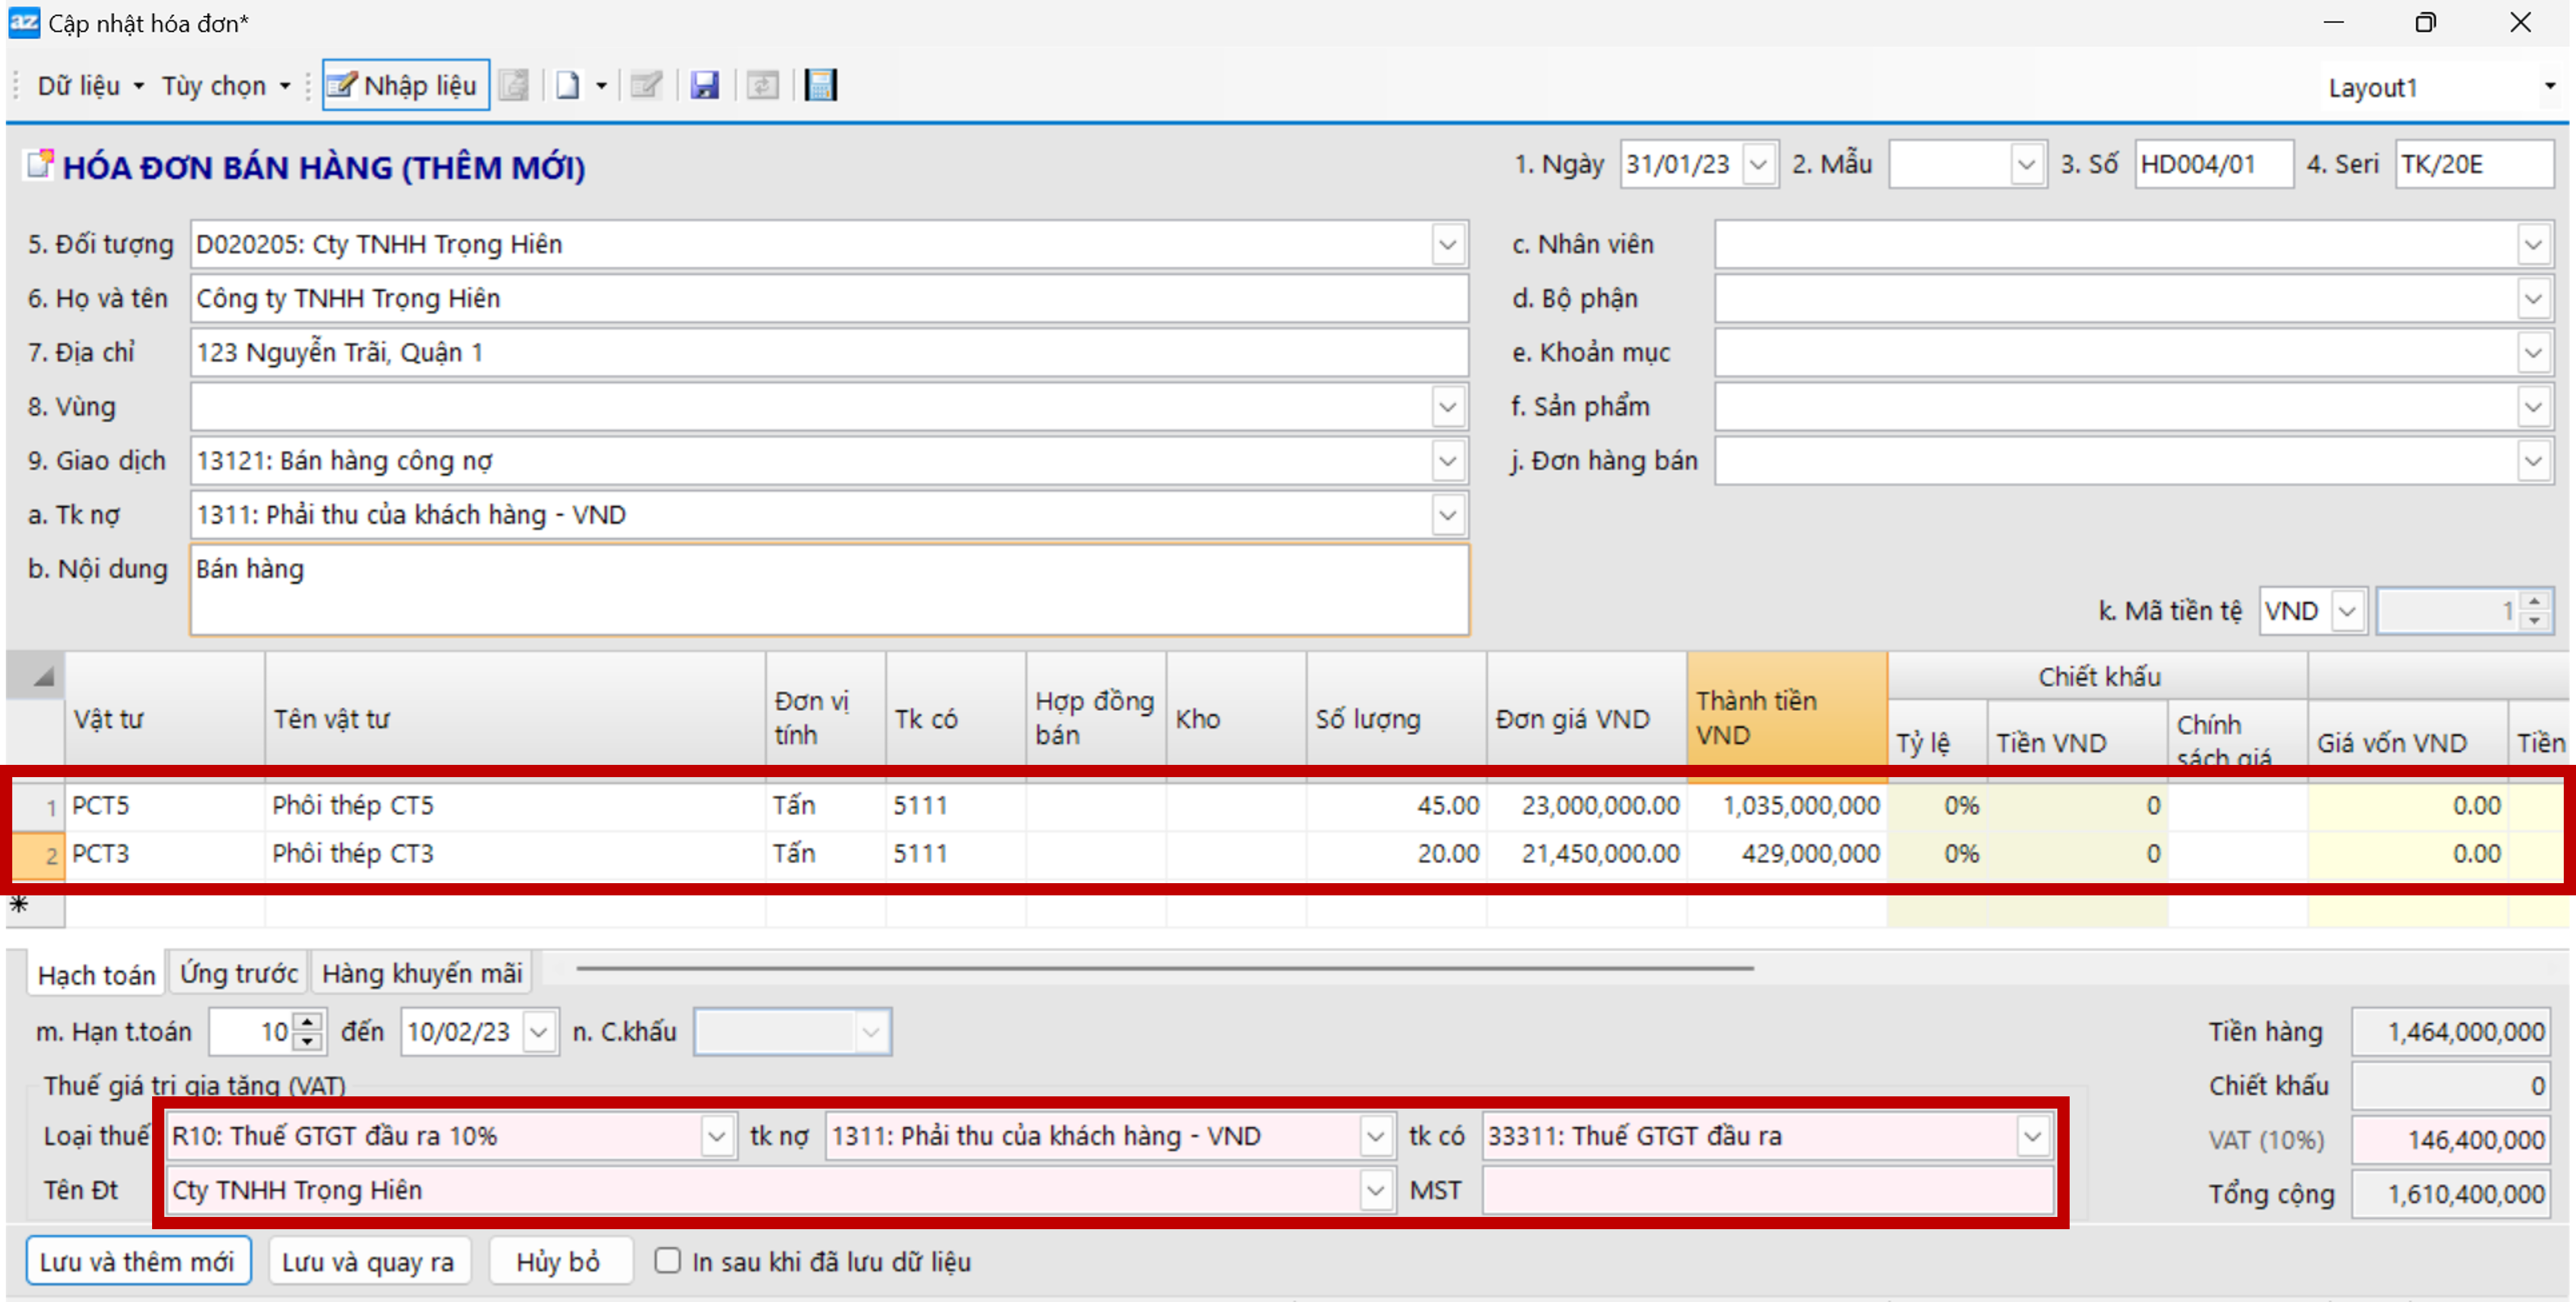Click the blank new document toolbar icon
Screen dimensions: 2576x1302
(567, 86)
